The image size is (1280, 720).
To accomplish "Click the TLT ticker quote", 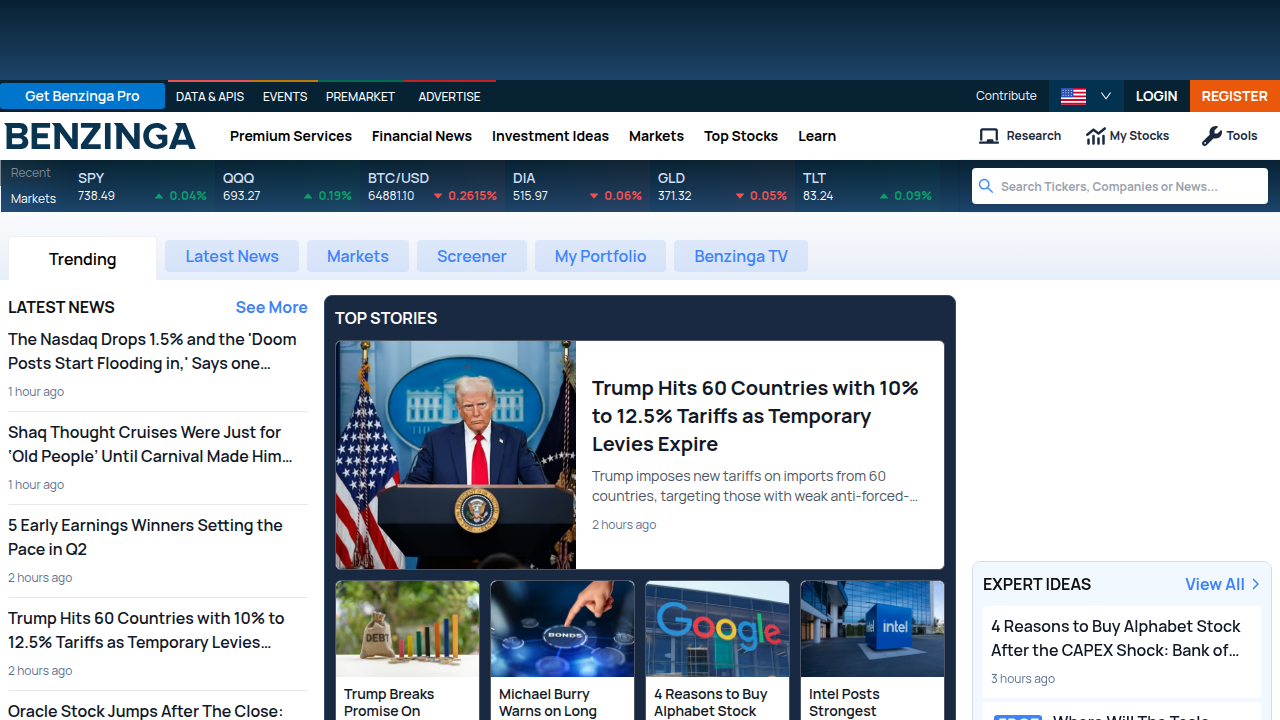I will (867, 186).
